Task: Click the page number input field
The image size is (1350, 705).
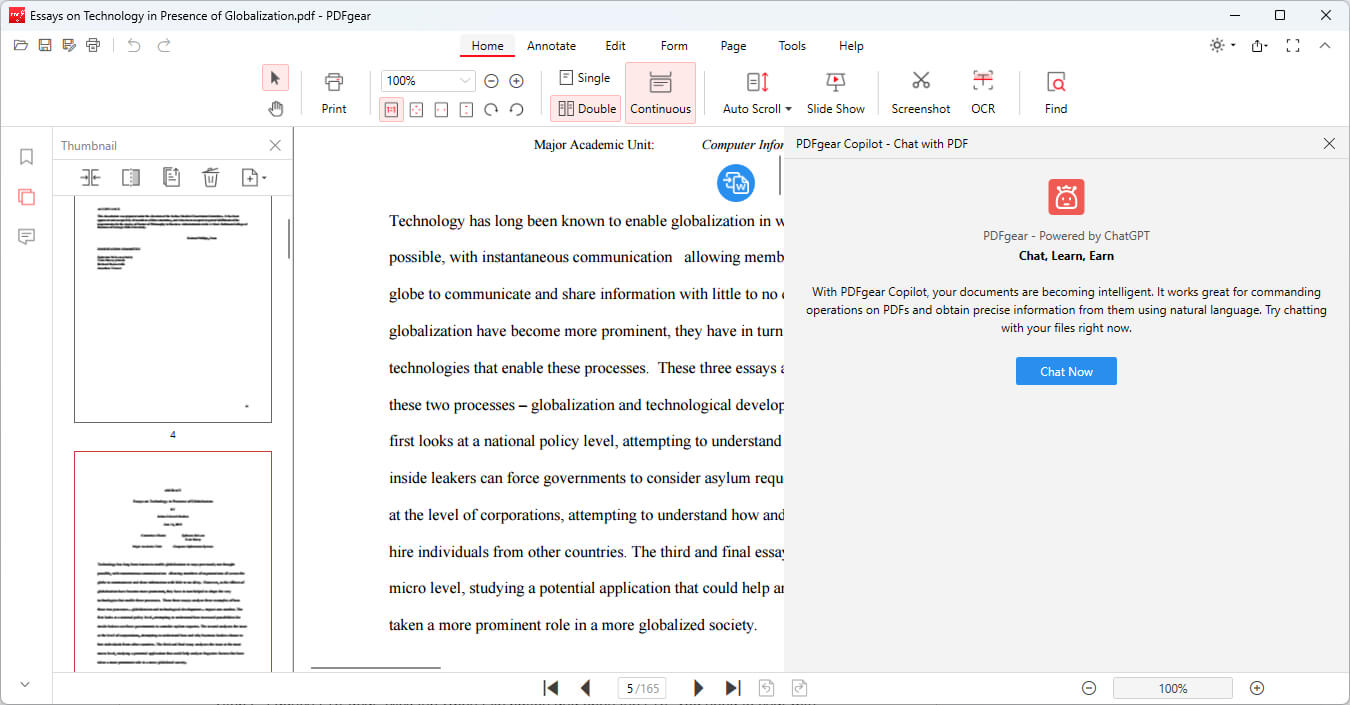Action: (628, 688)
